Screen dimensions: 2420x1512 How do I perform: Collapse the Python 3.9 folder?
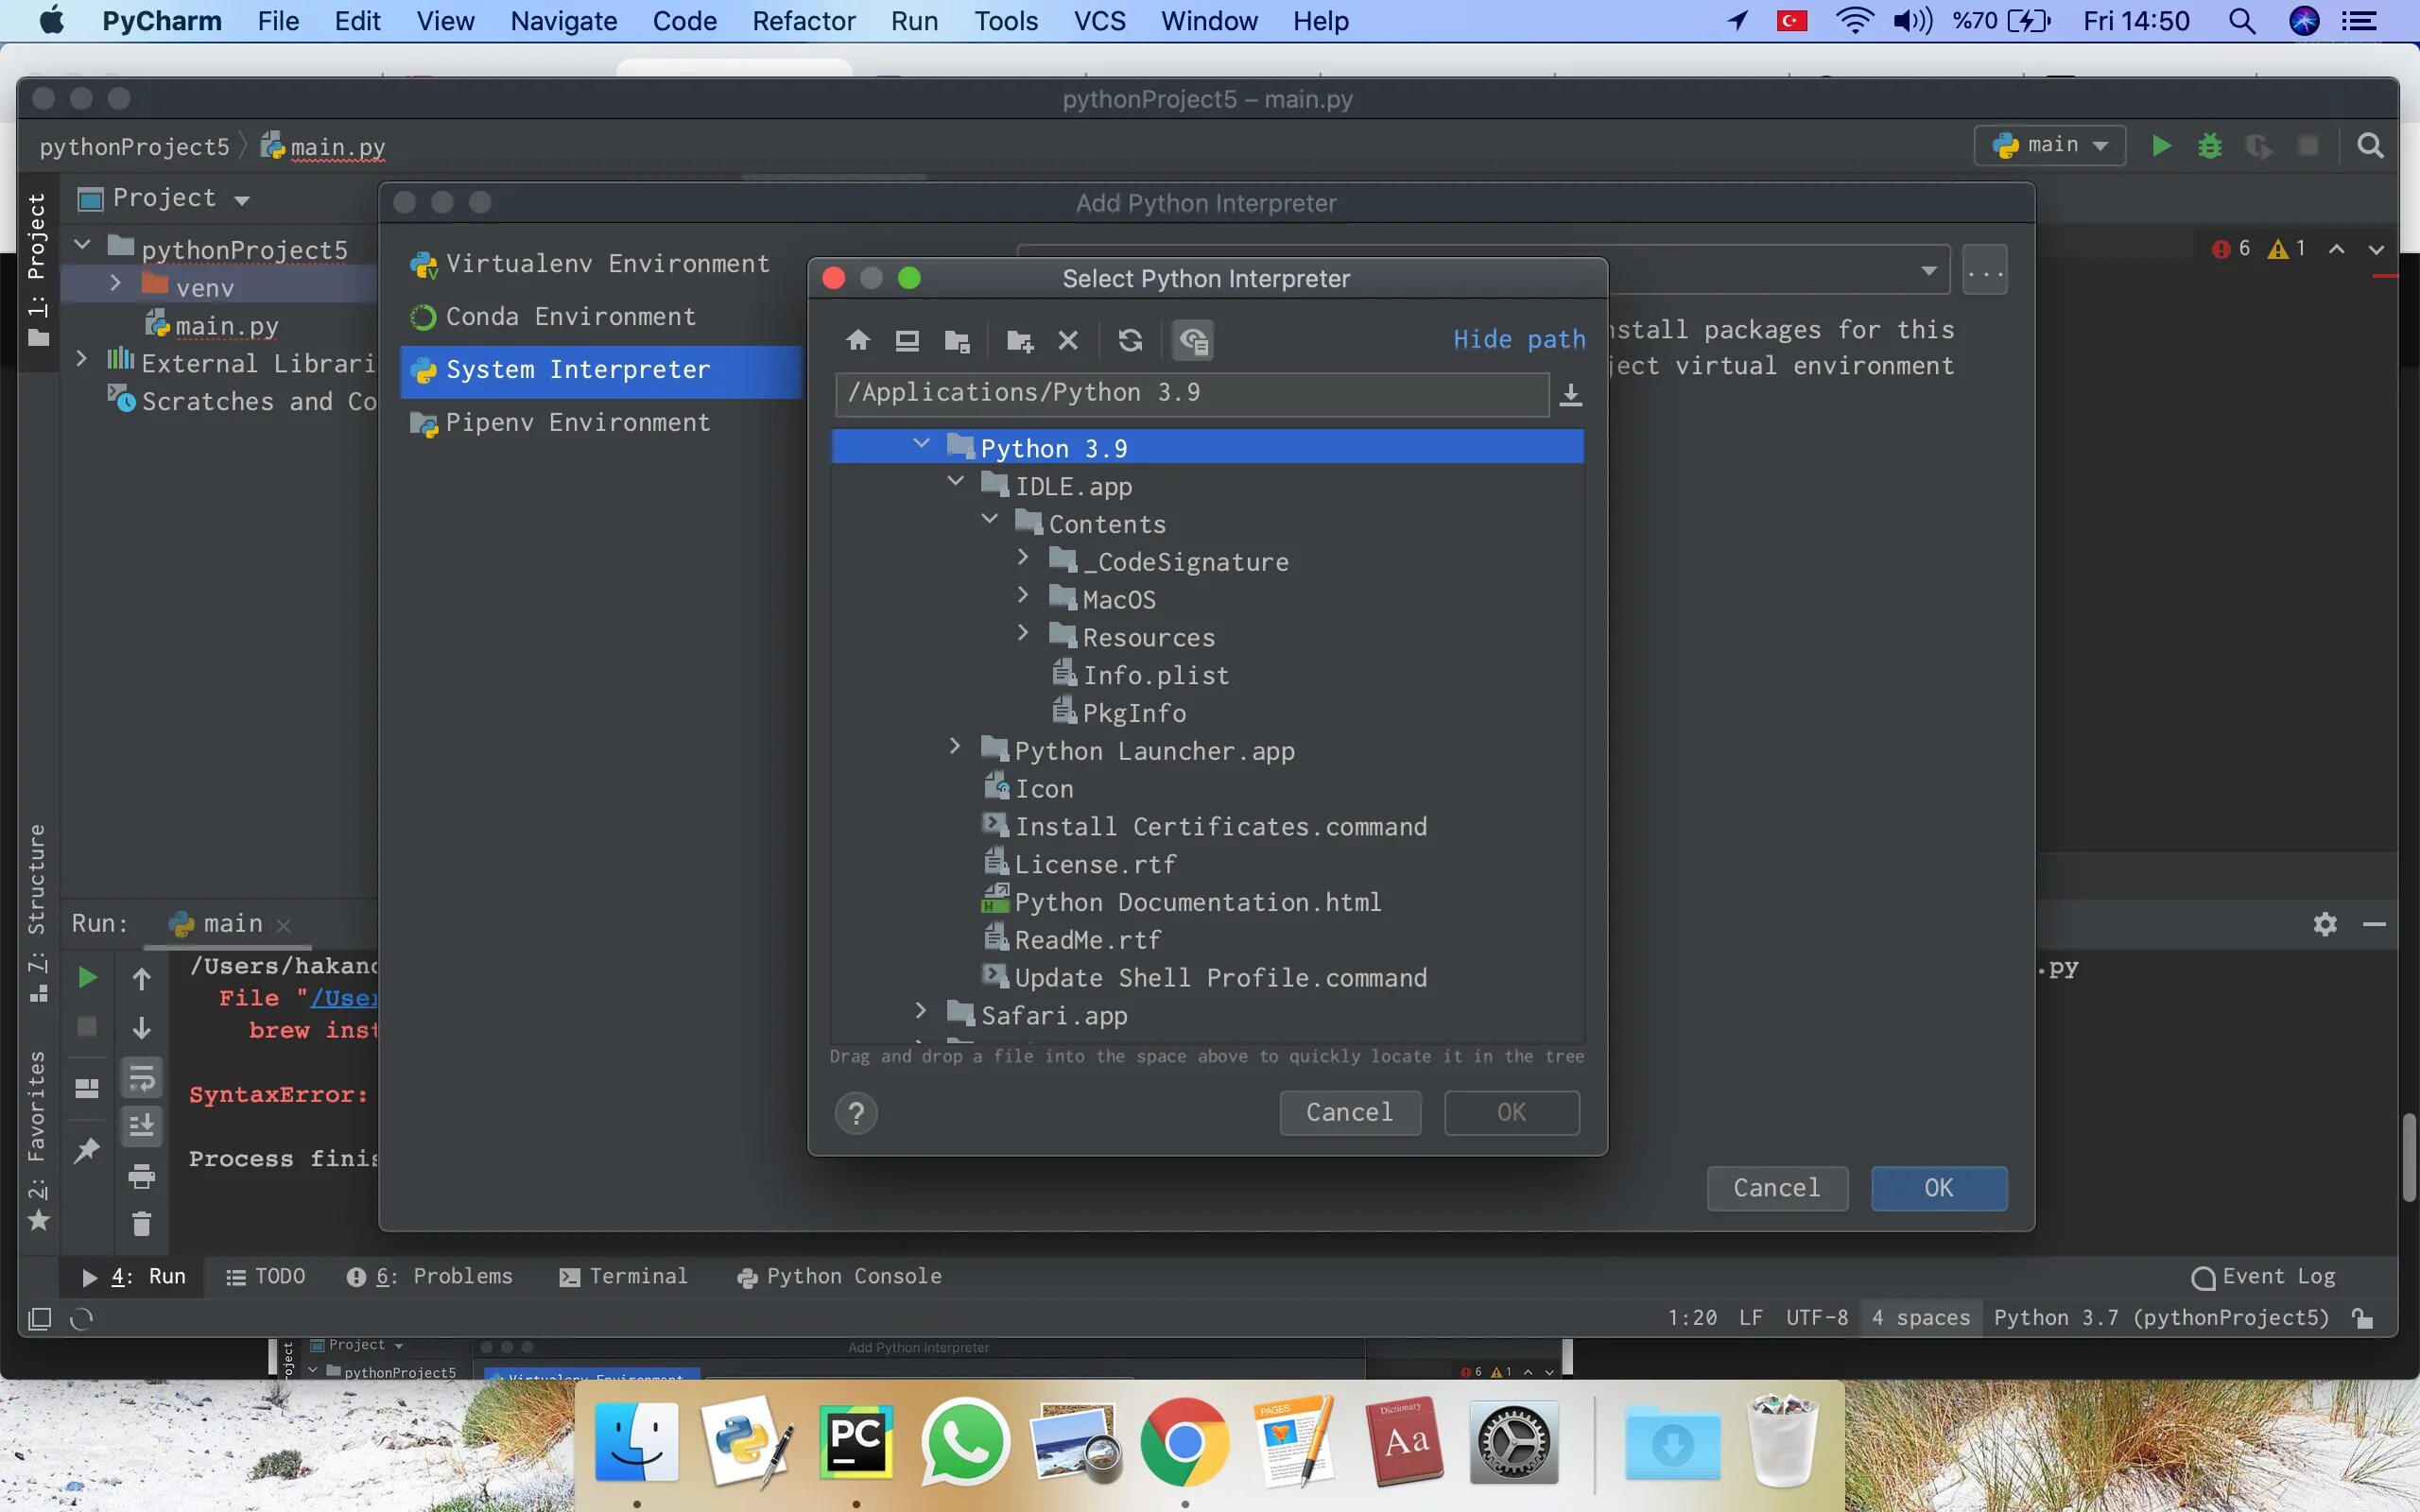tap(921, 444)
